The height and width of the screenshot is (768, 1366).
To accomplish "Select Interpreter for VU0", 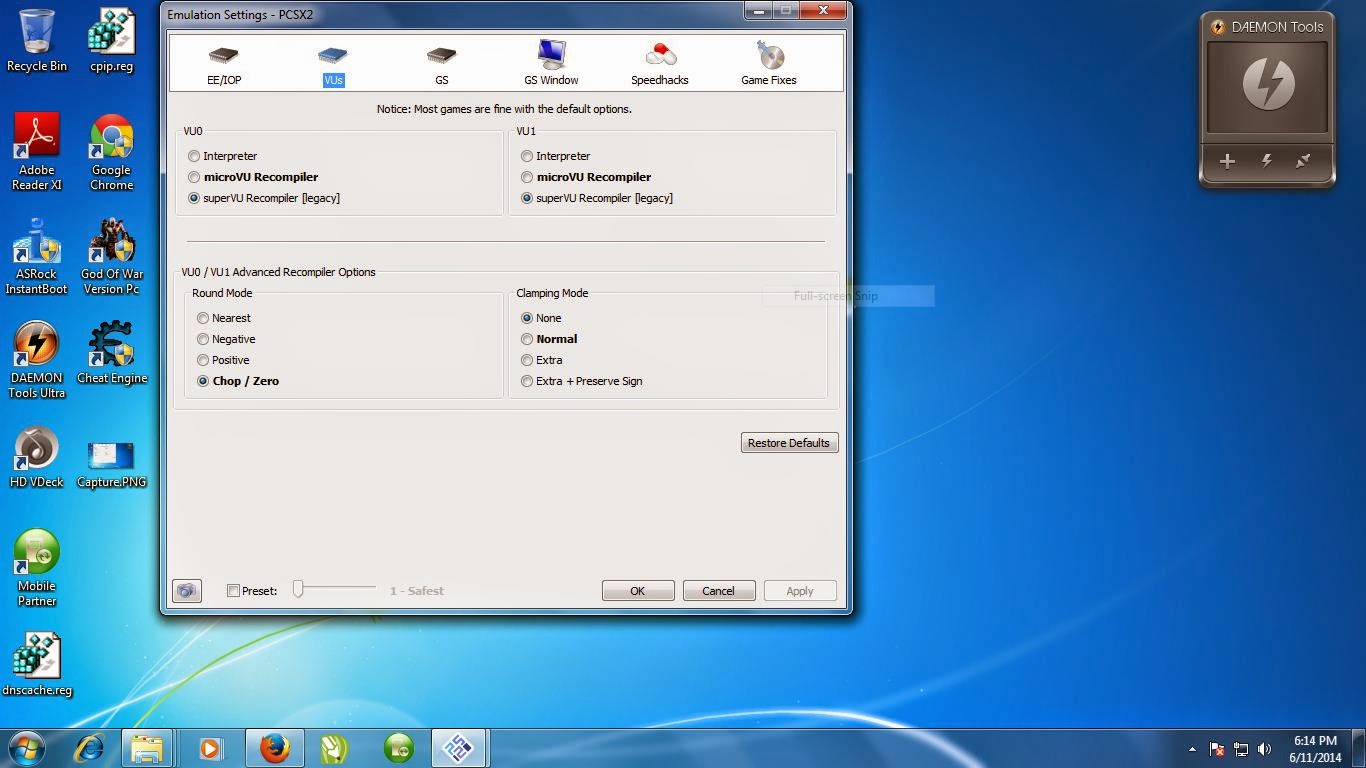I will [222, 156].
